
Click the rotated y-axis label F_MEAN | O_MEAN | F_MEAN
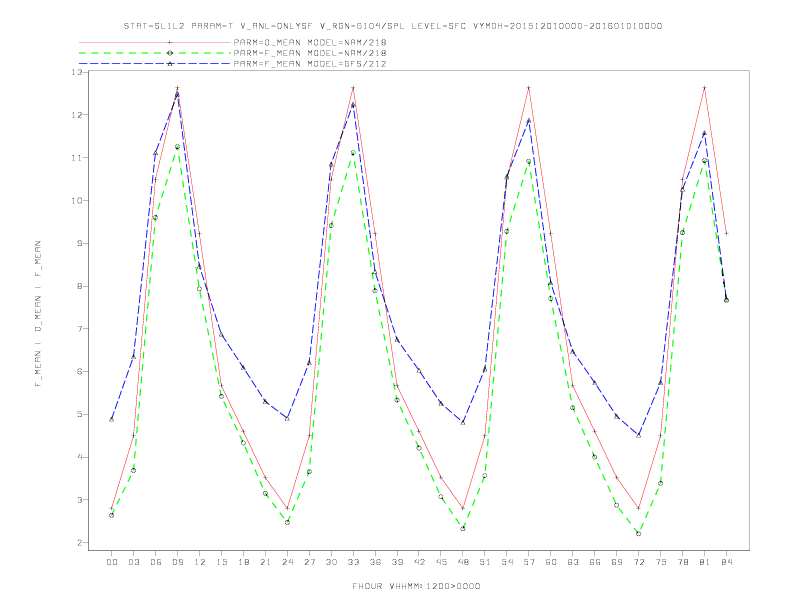38,314
